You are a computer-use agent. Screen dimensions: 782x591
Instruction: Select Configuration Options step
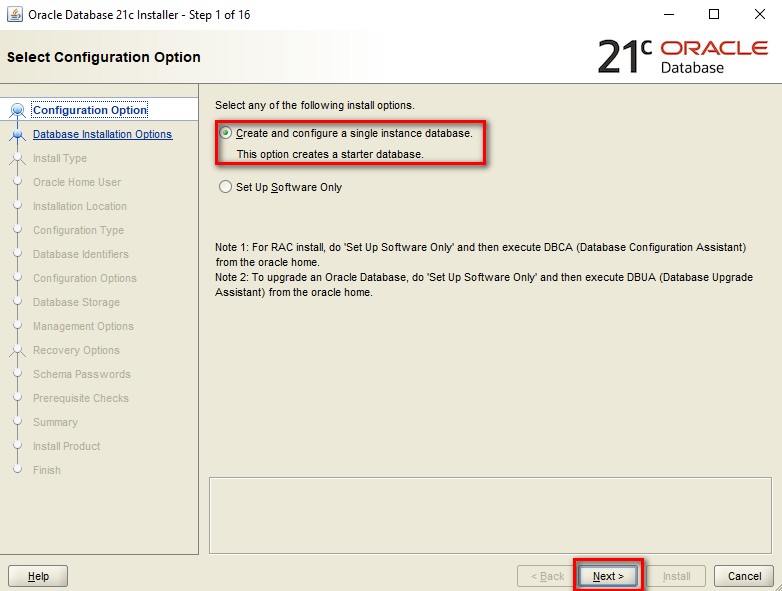point(85,278)
